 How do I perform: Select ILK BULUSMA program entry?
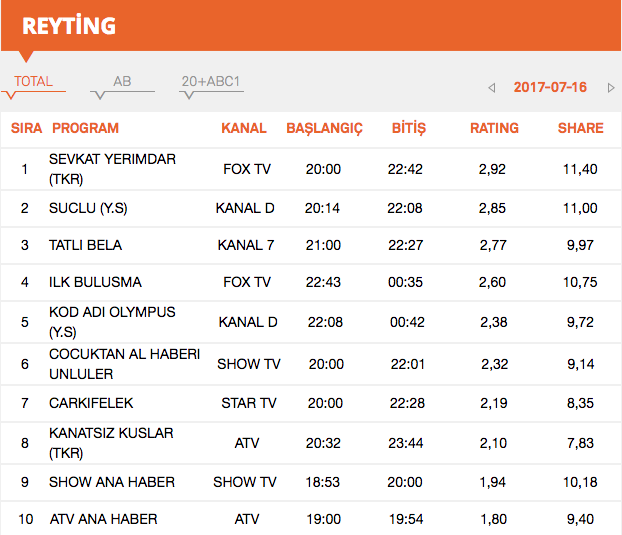[95, 282]
